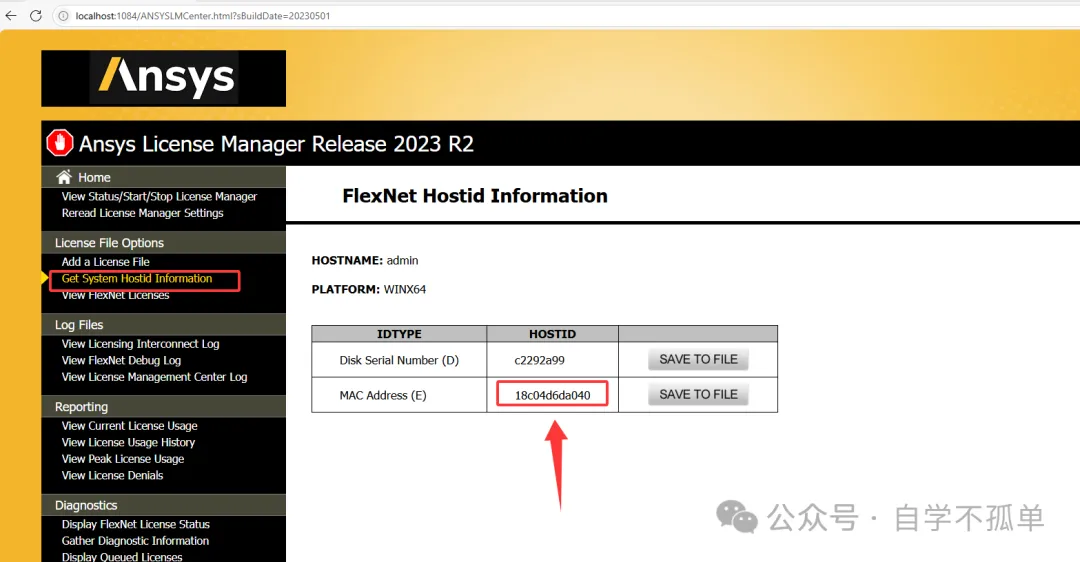This screenshot has height=562, width=1080.
Task: Click the red stop-hand status icon
Action: (60, 143)
